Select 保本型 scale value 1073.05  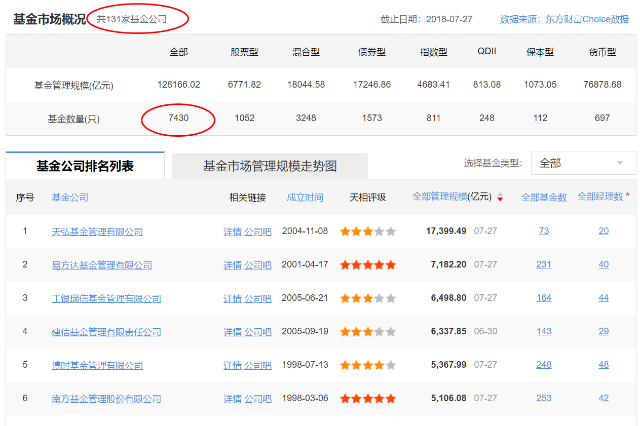(540, 84)
